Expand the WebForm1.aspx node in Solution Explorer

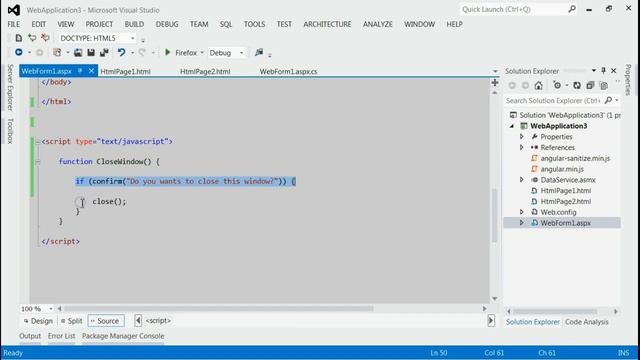(522, 223)
